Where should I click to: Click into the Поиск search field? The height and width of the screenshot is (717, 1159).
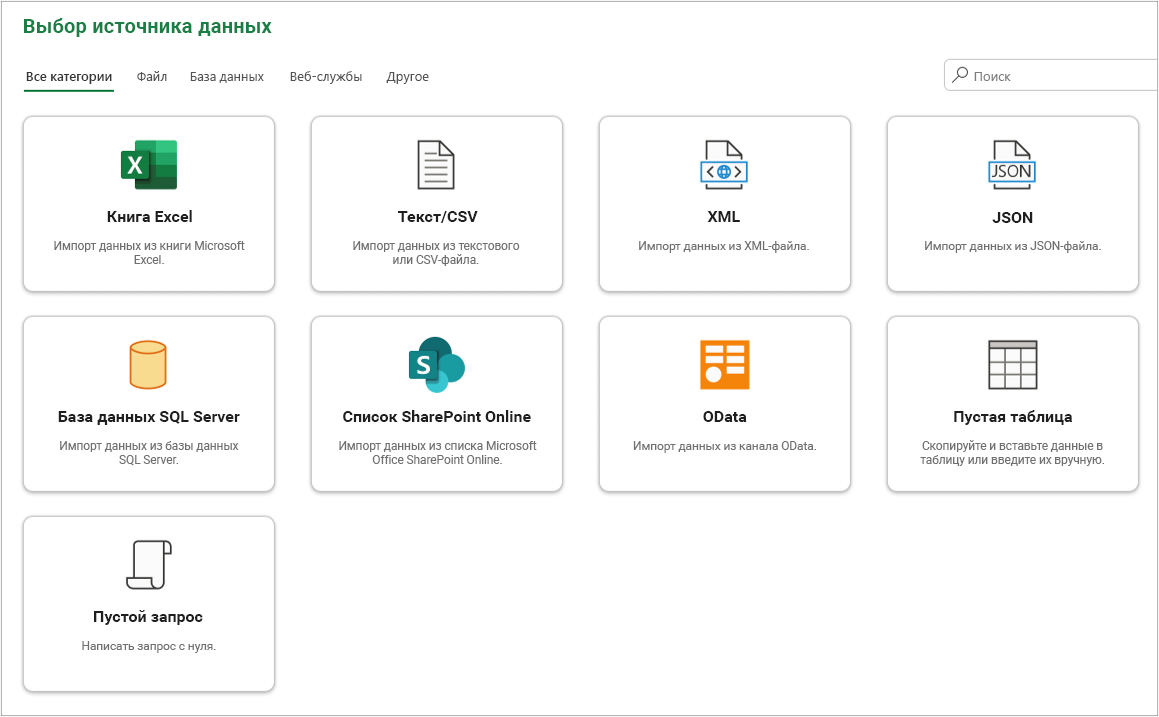click(x=1051, y=75)
